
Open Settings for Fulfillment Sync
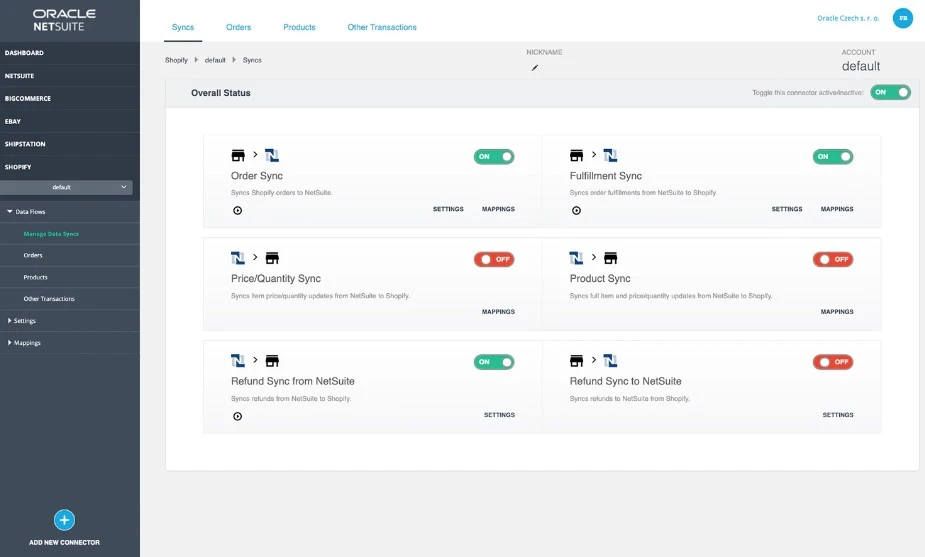click(787, 209)
